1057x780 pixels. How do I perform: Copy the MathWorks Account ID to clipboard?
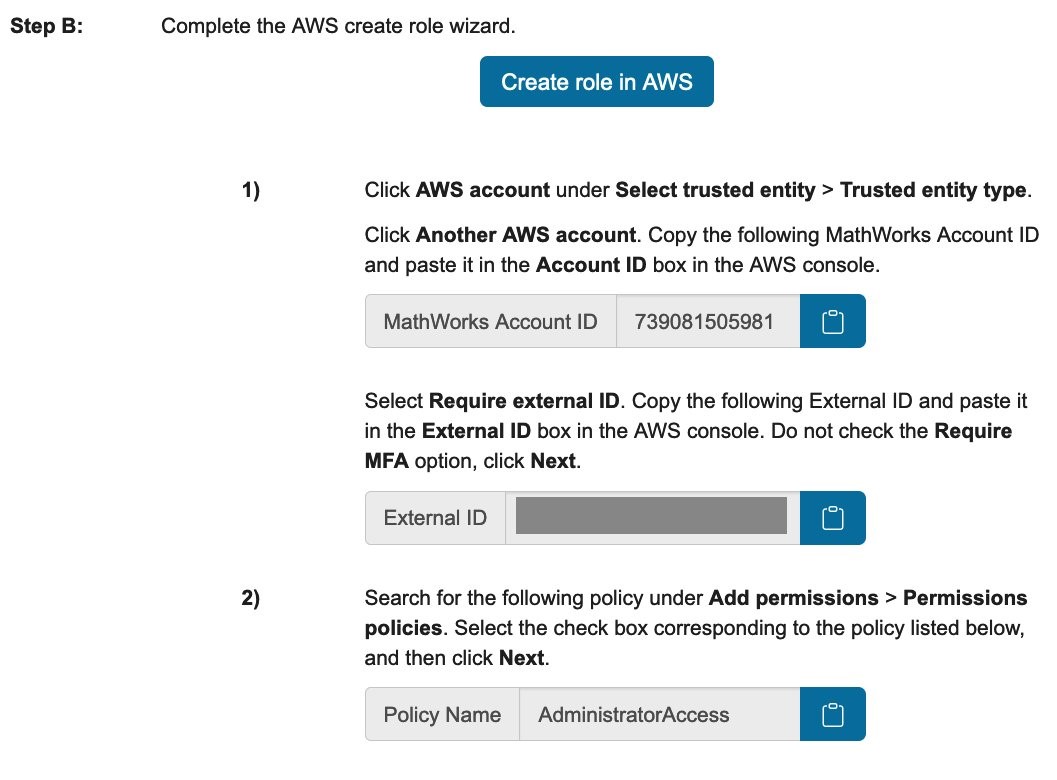coord(833,321)
